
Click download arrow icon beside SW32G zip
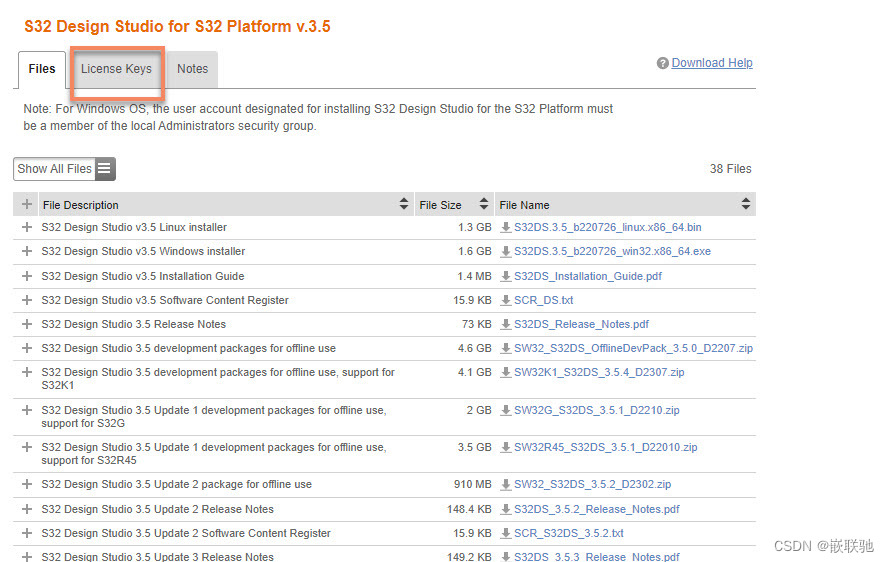506,410
